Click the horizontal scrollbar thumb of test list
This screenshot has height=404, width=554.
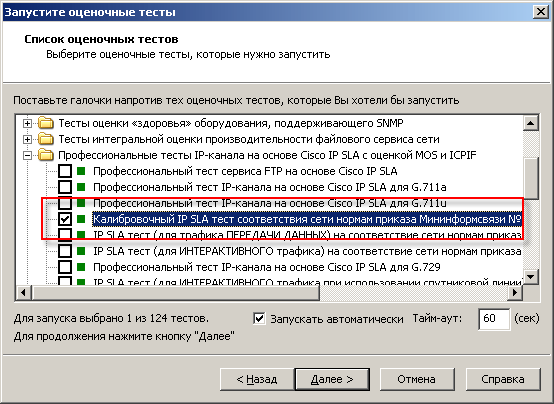coord(176,292)
